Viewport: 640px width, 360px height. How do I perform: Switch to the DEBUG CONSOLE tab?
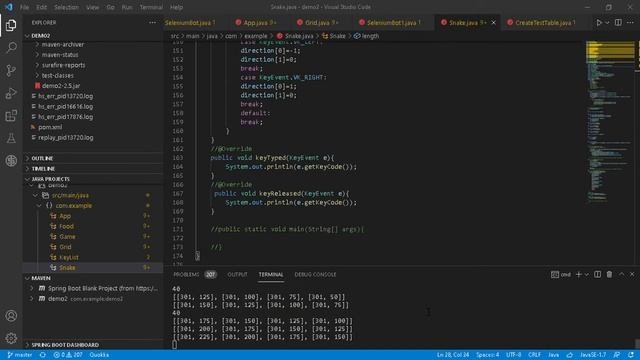315,274
